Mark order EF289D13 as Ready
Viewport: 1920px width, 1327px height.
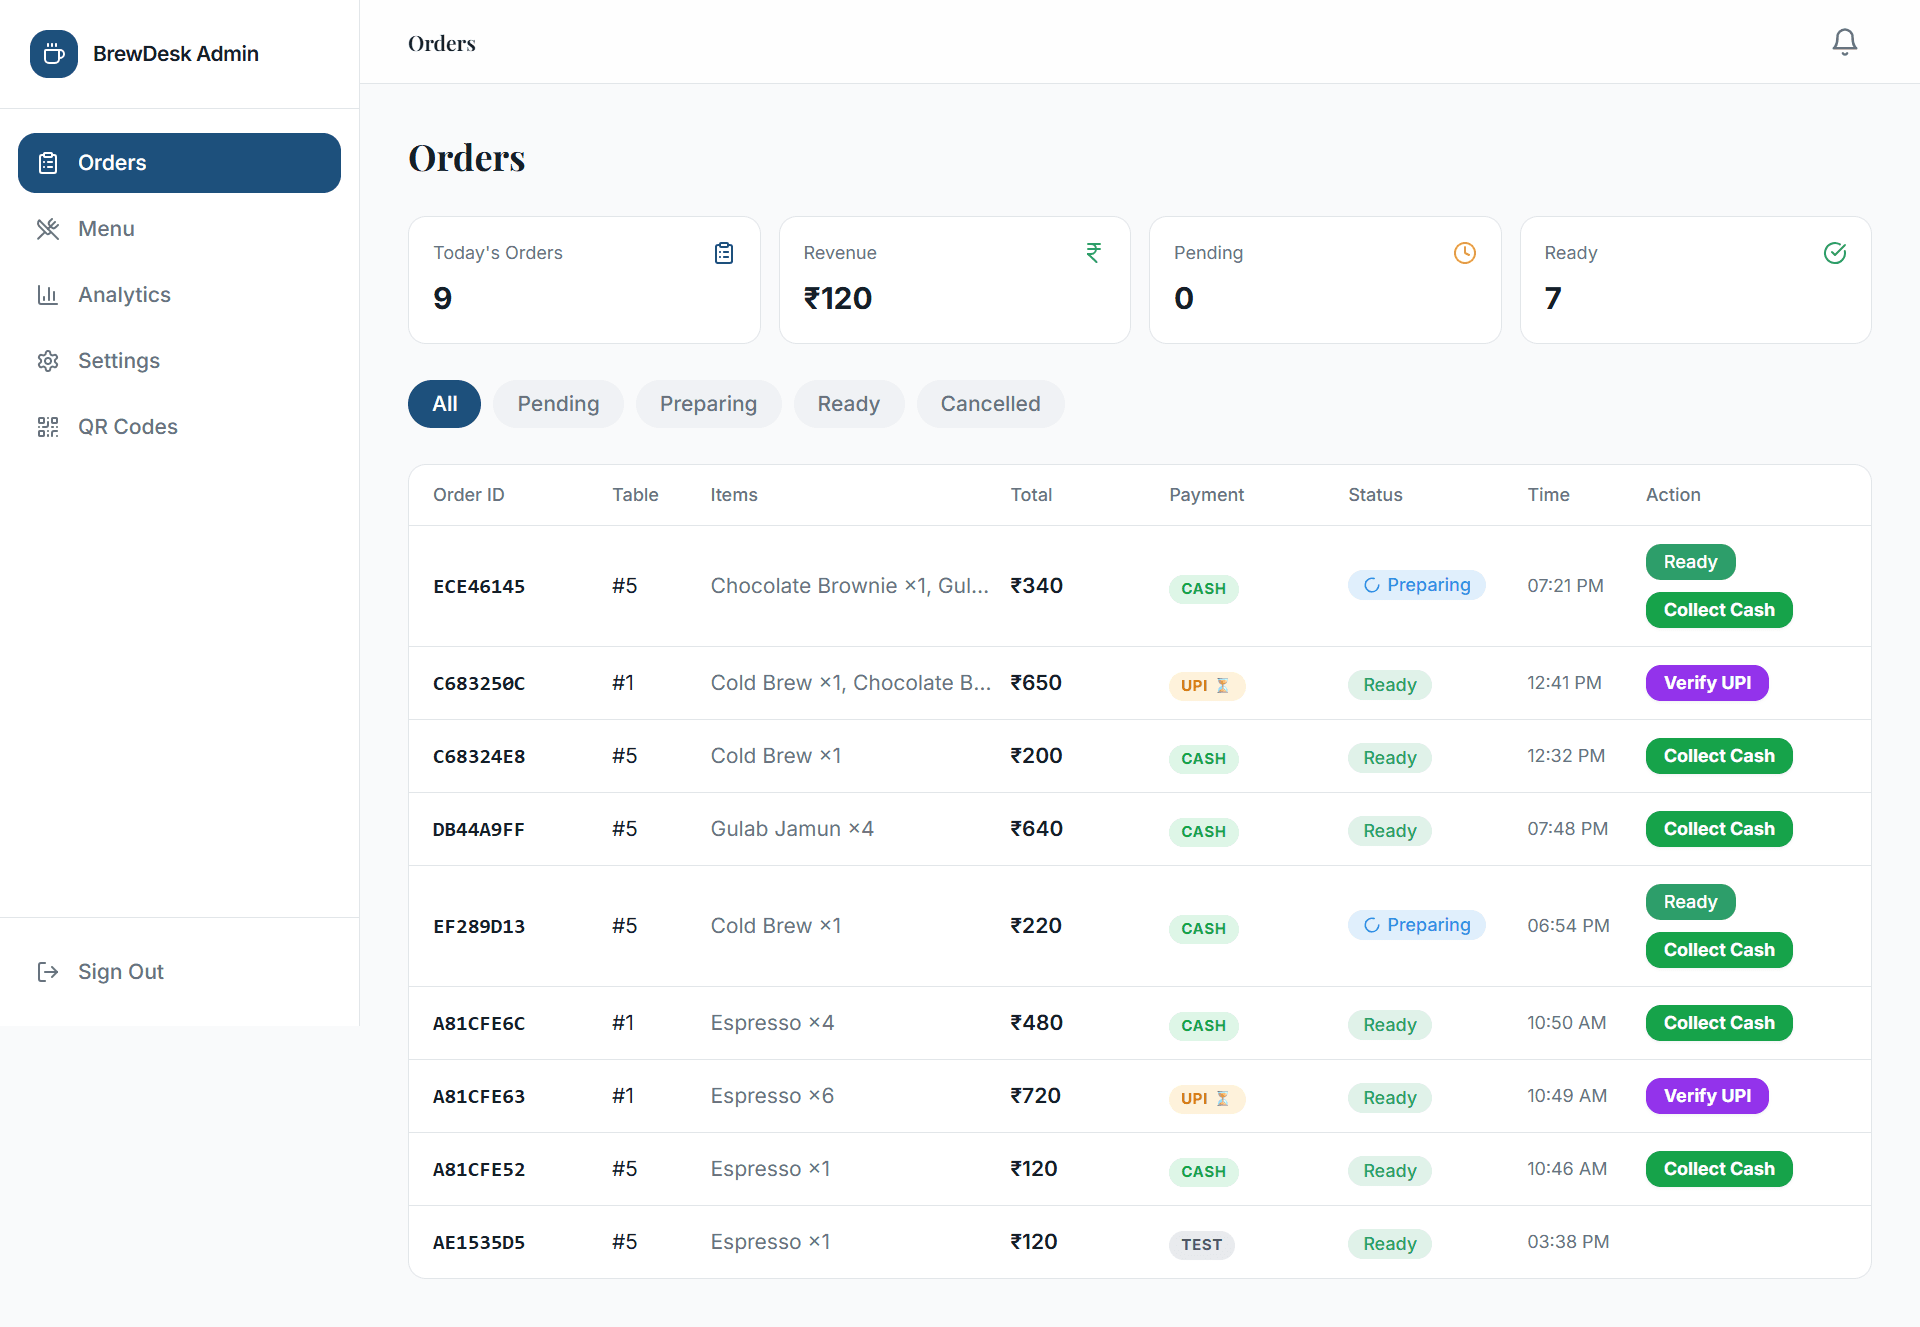[1690, 902]
